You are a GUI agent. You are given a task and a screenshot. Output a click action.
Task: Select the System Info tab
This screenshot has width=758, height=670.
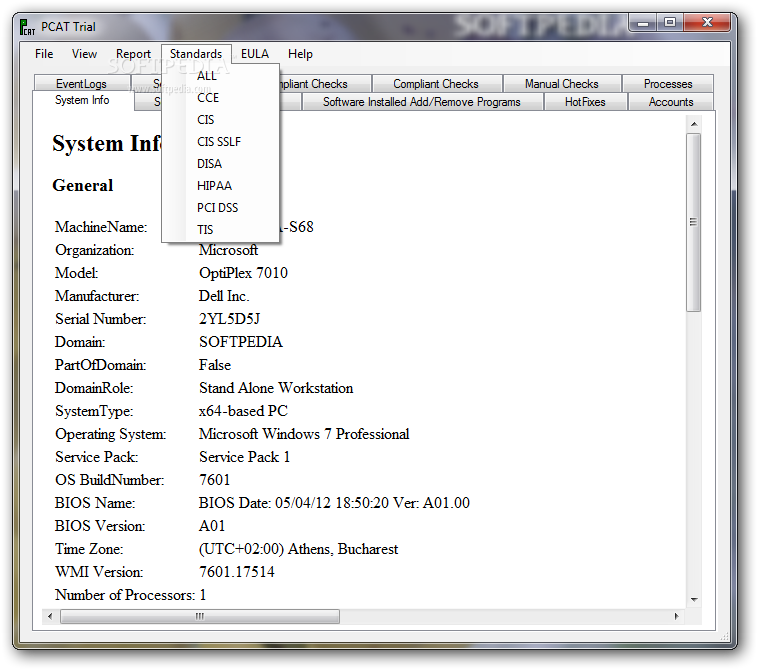click(82, 100)
